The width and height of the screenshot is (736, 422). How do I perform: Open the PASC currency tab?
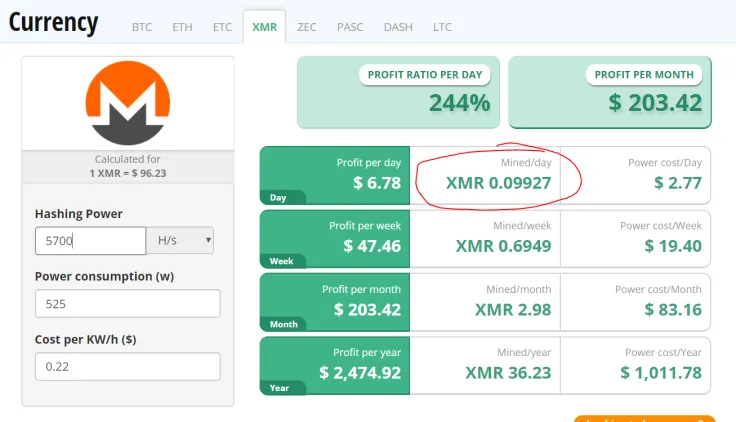(350, 27)
